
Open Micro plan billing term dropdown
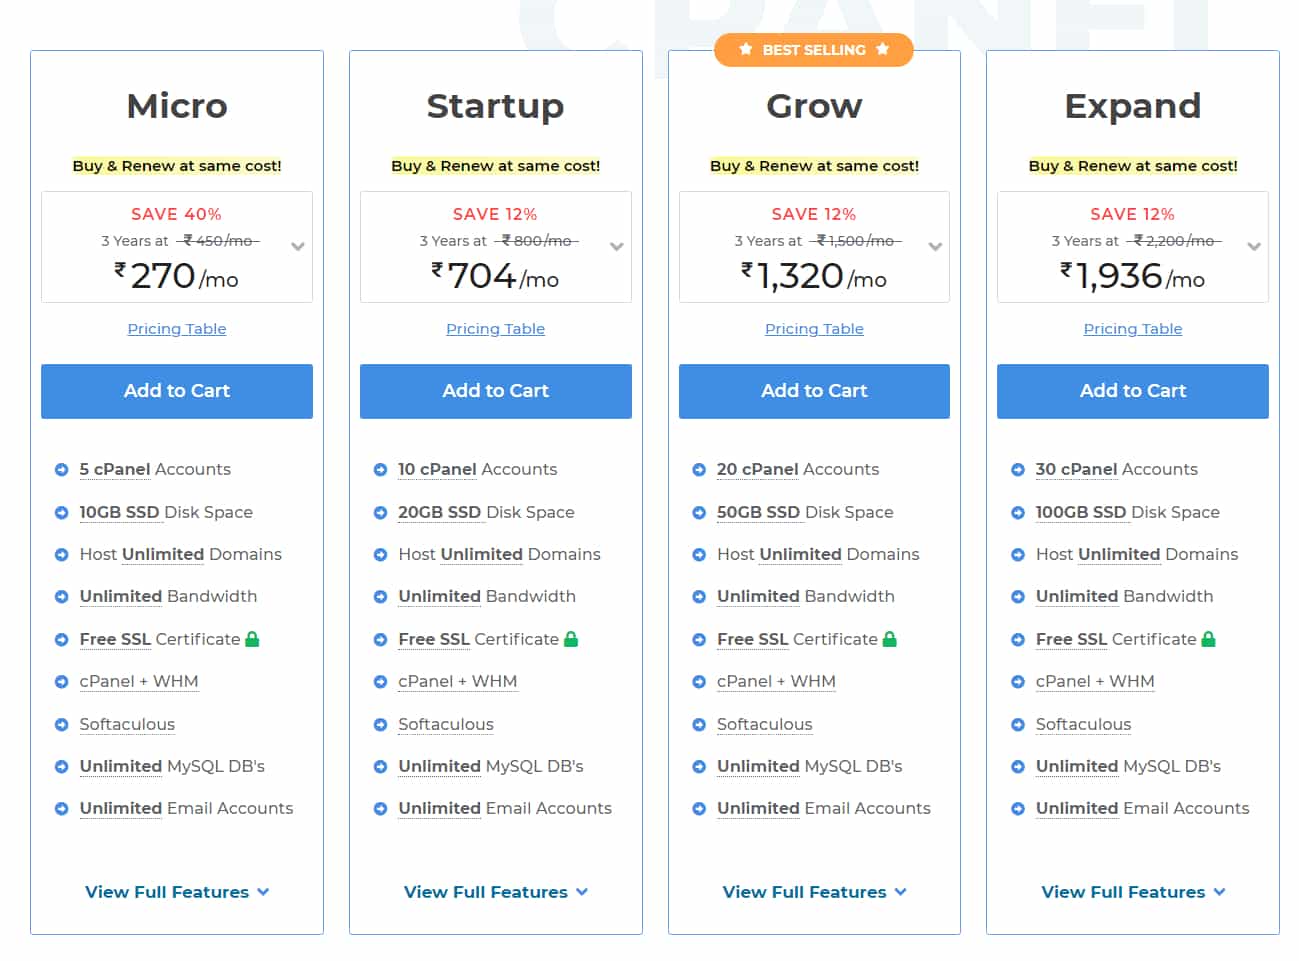tap(297, 246)
